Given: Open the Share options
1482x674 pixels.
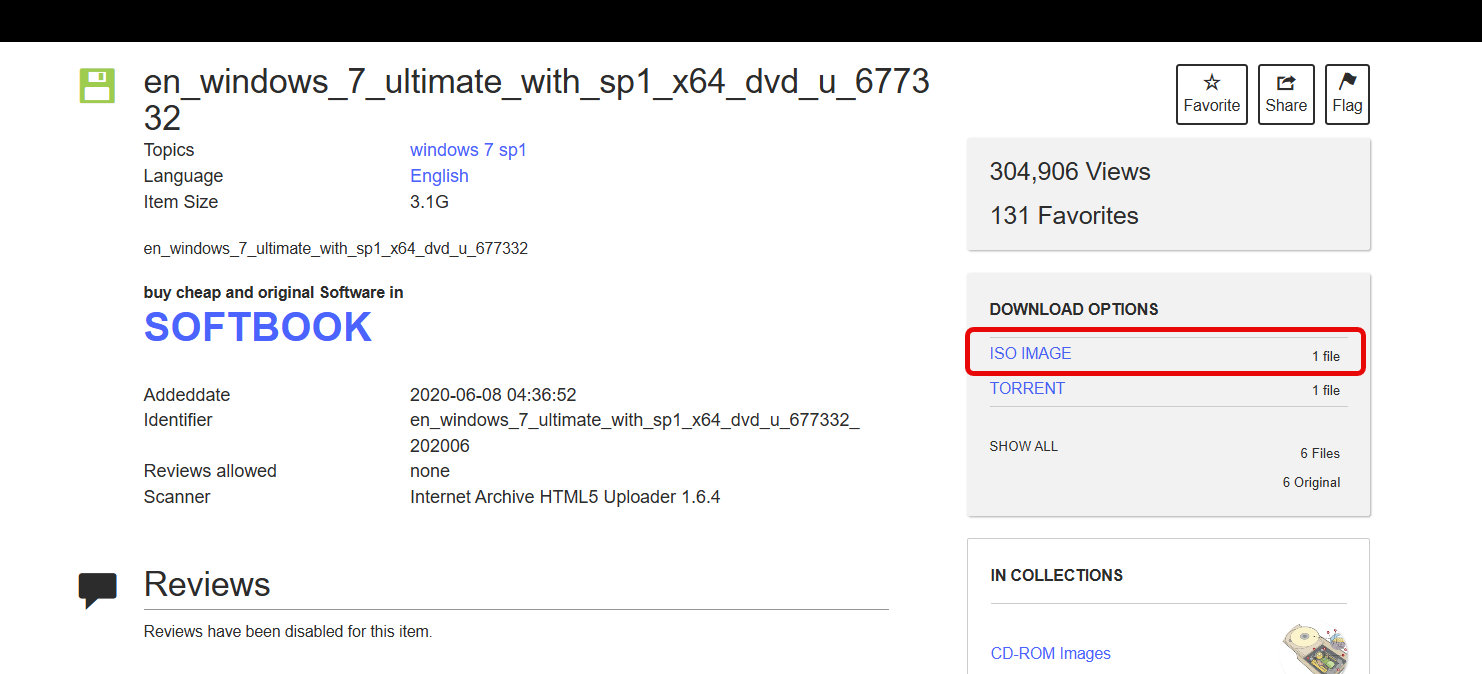Looking at the screenshot, I should coord(1285,94).
